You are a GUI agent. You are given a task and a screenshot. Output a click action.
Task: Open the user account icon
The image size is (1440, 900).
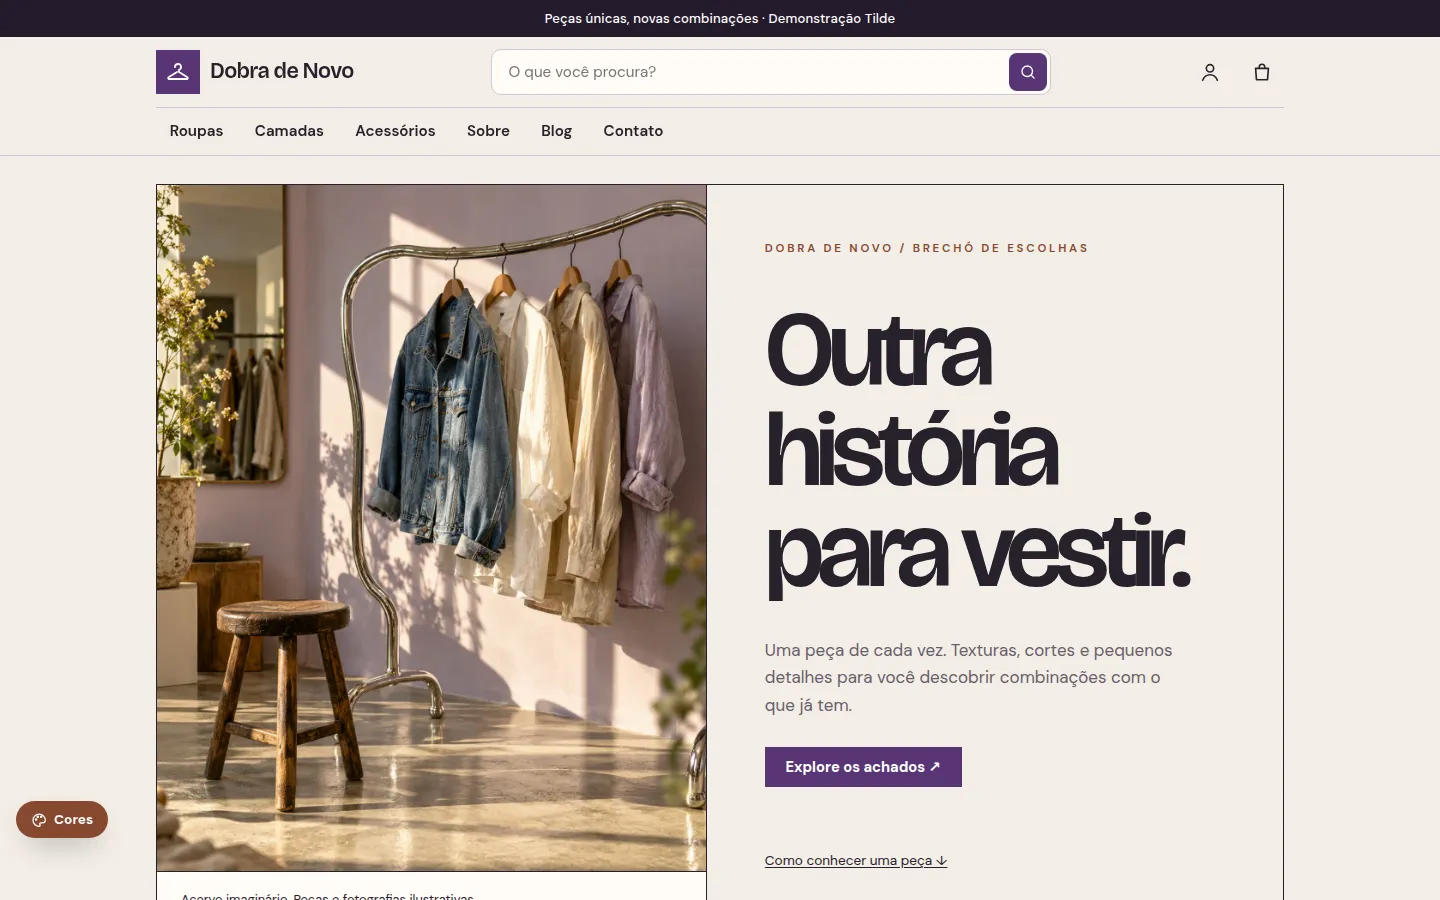tap(1210, 72)
